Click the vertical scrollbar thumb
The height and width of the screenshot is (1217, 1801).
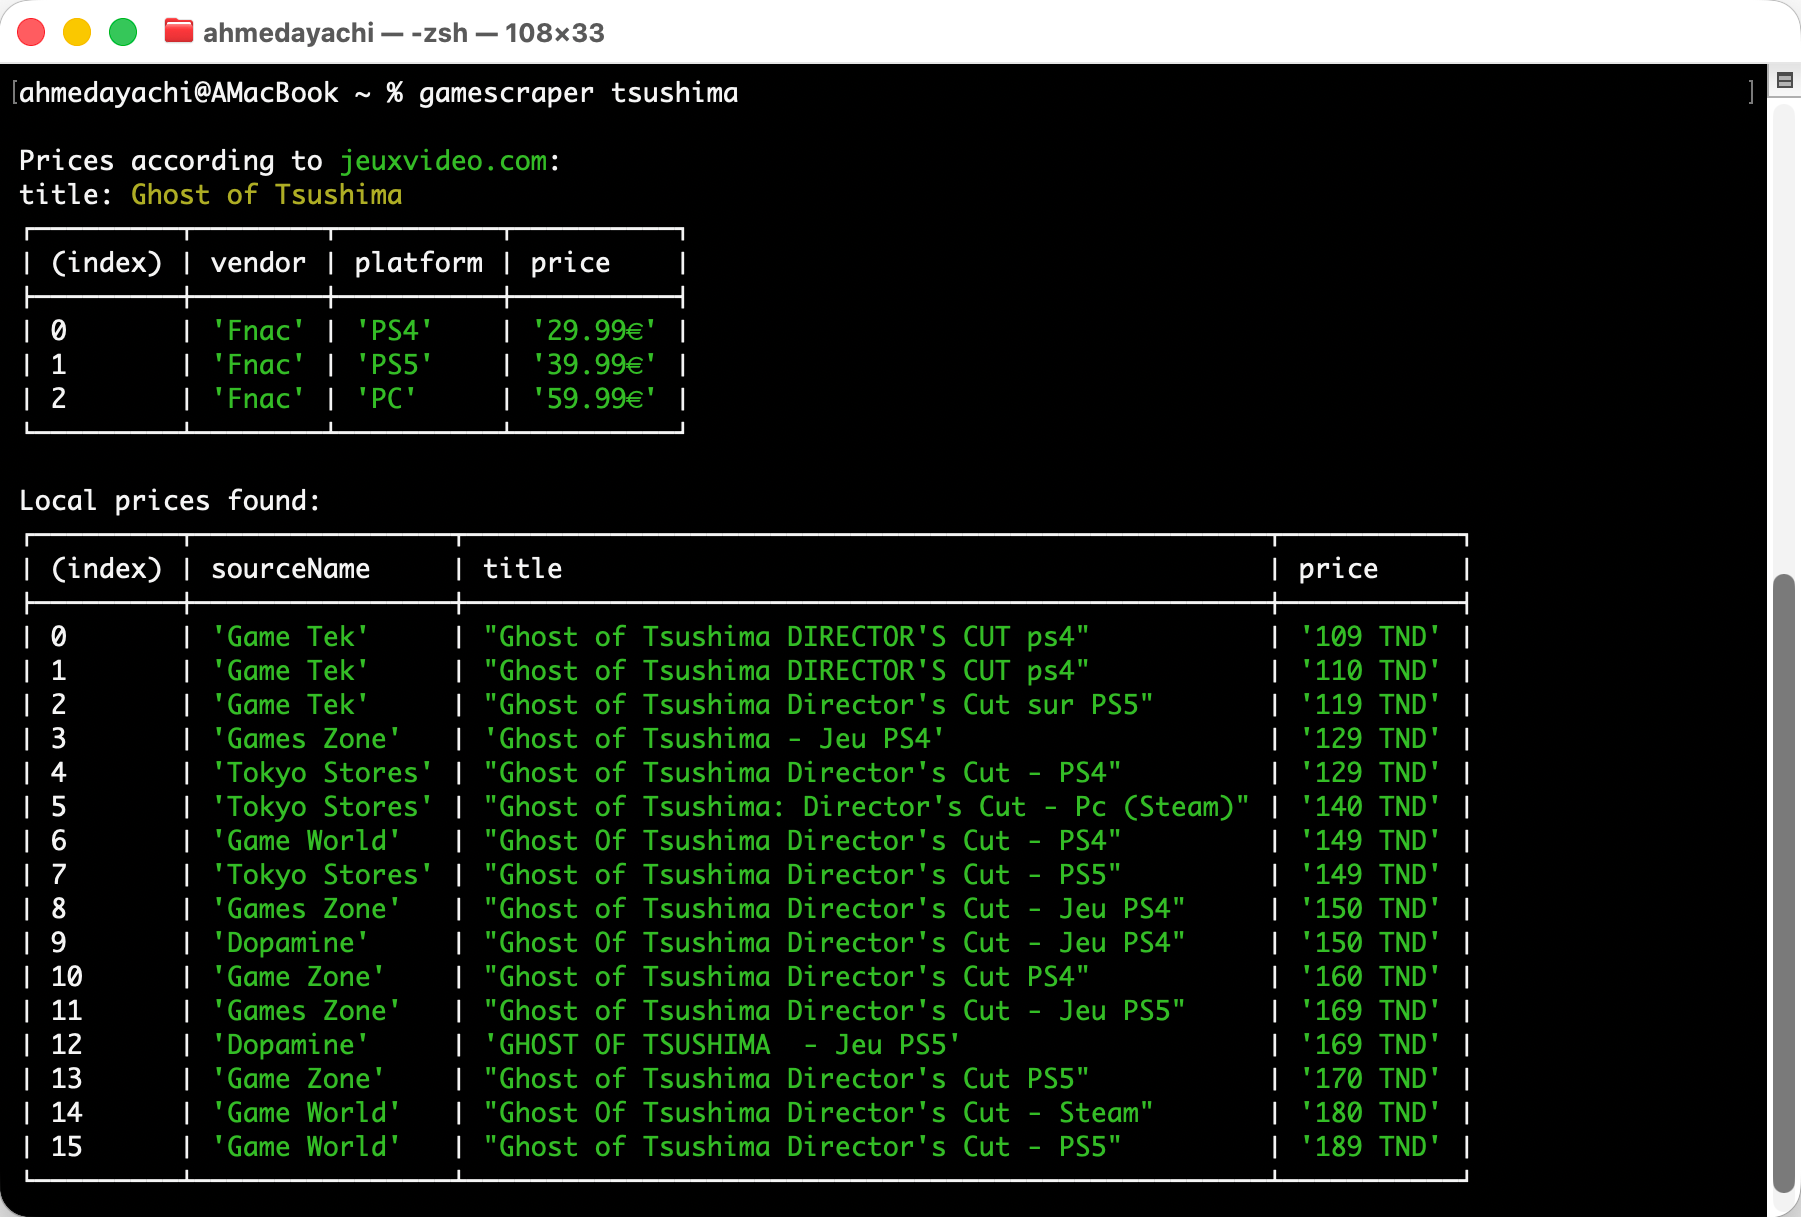1784,883
